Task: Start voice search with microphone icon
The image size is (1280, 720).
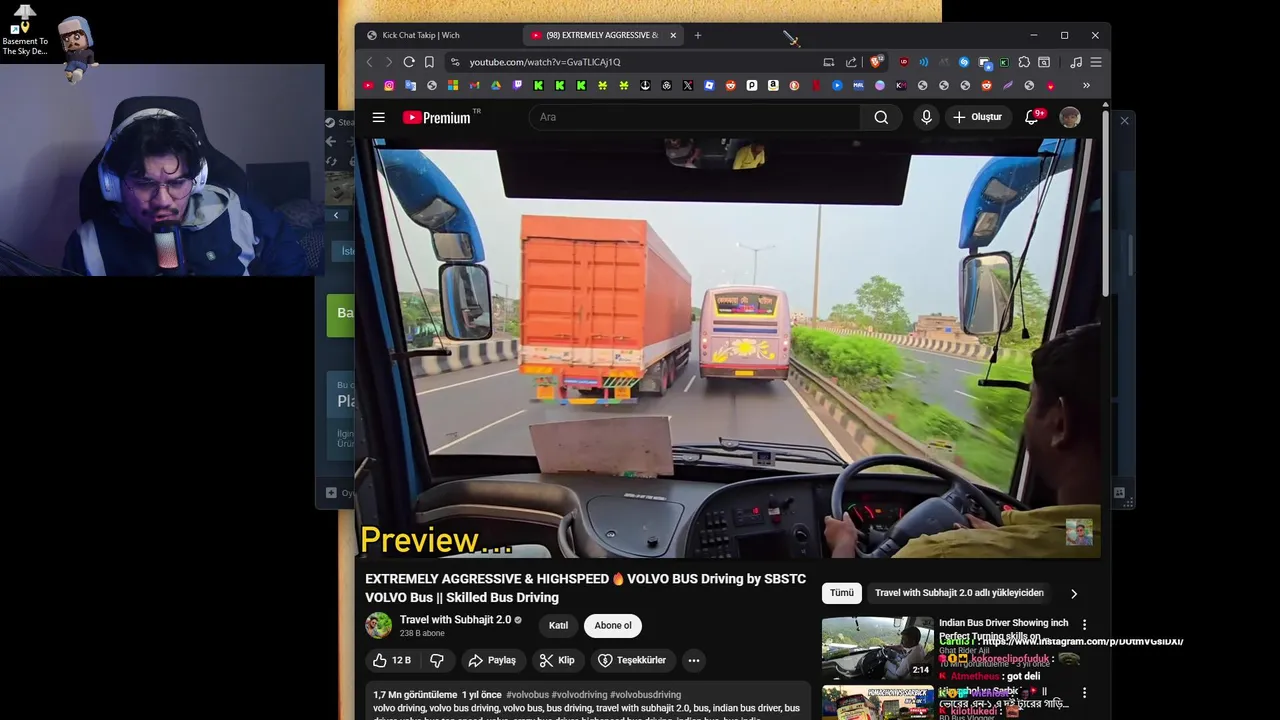Action: tap(926, 117)
